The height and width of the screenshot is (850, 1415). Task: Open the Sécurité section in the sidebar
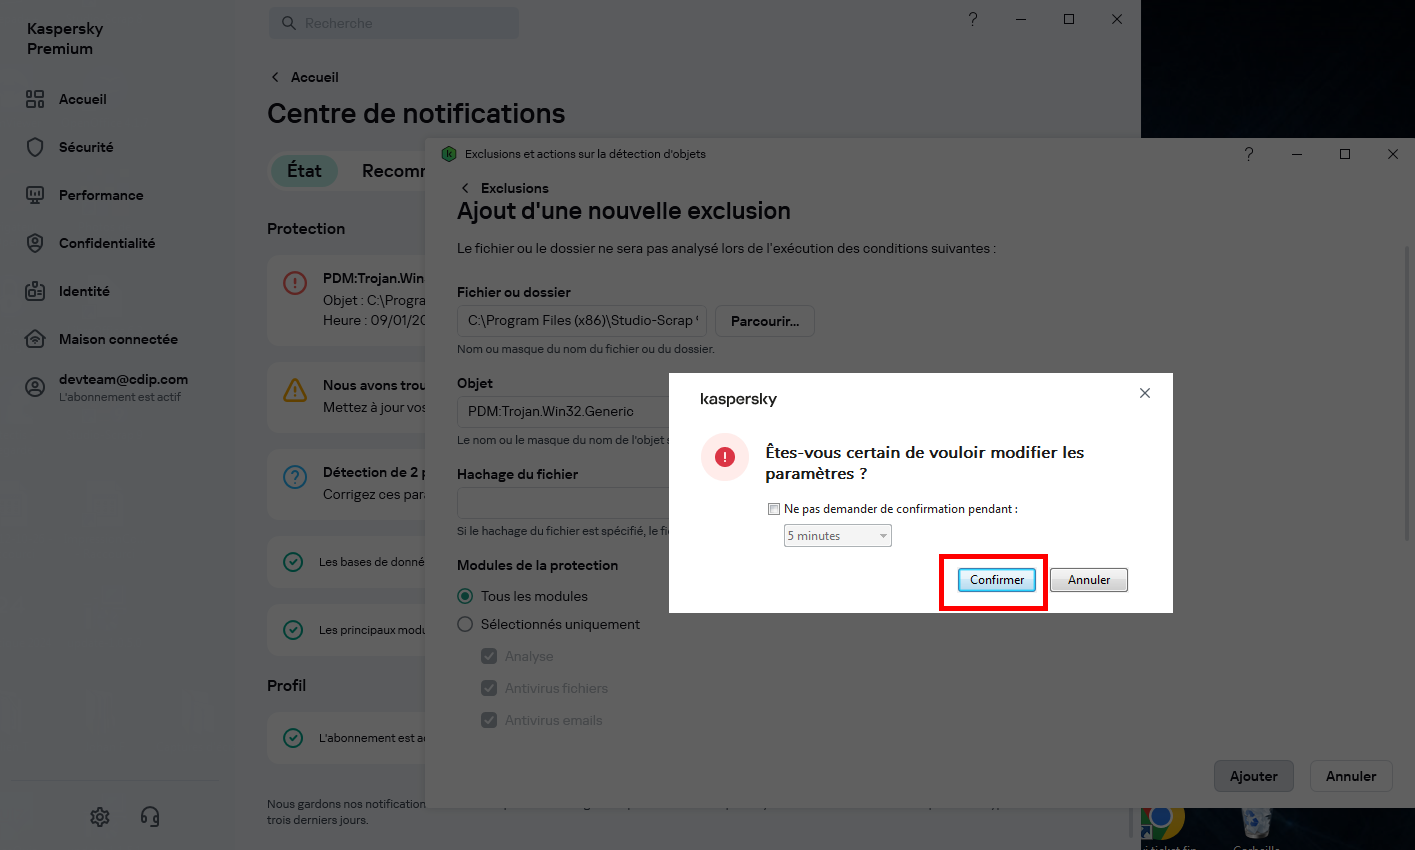(86, 147)
